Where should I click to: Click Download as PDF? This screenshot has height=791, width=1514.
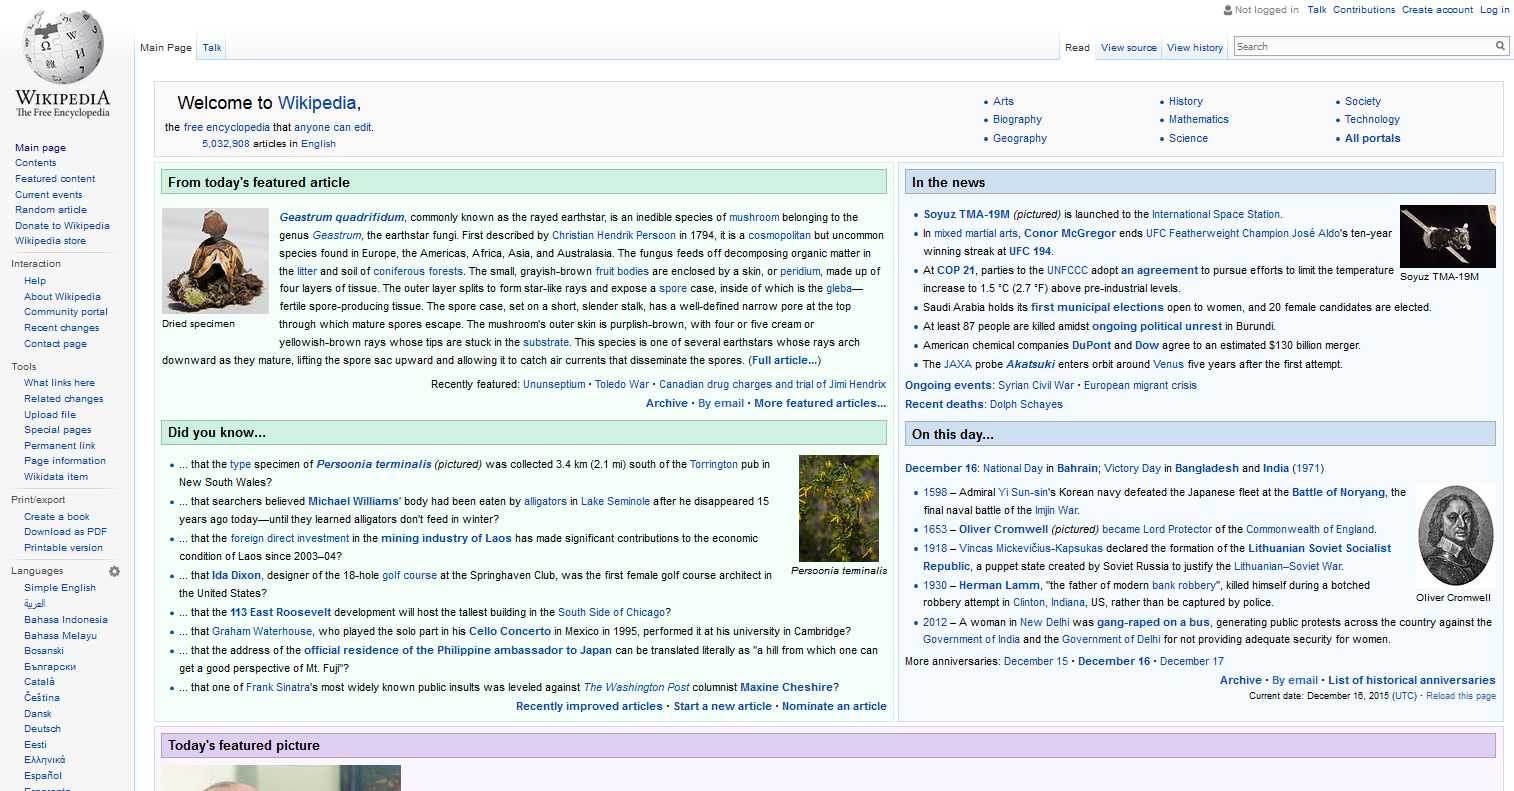click(65, 532)
